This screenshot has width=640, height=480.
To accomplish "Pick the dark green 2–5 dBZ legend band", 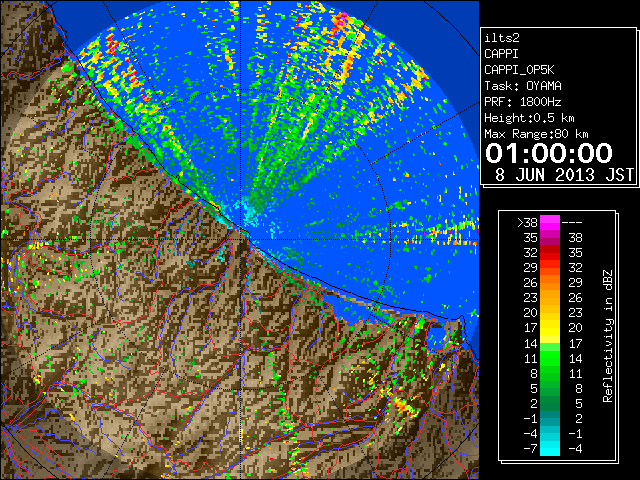I will [x=550, y=403].
